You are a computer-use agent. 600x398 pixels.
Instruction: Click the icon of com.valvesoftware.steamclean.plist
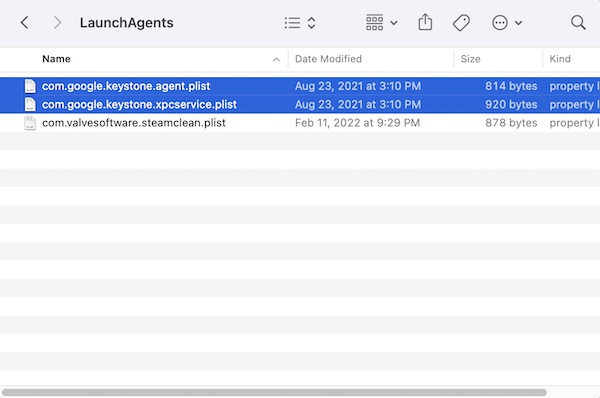pyautogui.click(x=30, y=123)
